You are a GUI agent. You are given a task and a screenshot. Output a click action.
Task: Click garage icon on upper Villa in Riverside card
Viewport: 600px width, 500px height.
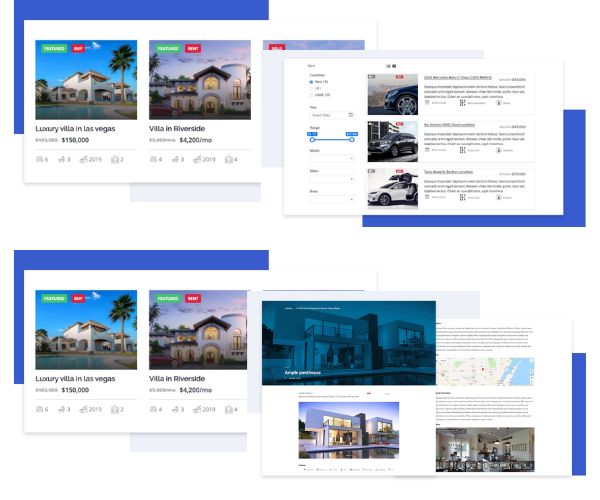pos(228,159)
